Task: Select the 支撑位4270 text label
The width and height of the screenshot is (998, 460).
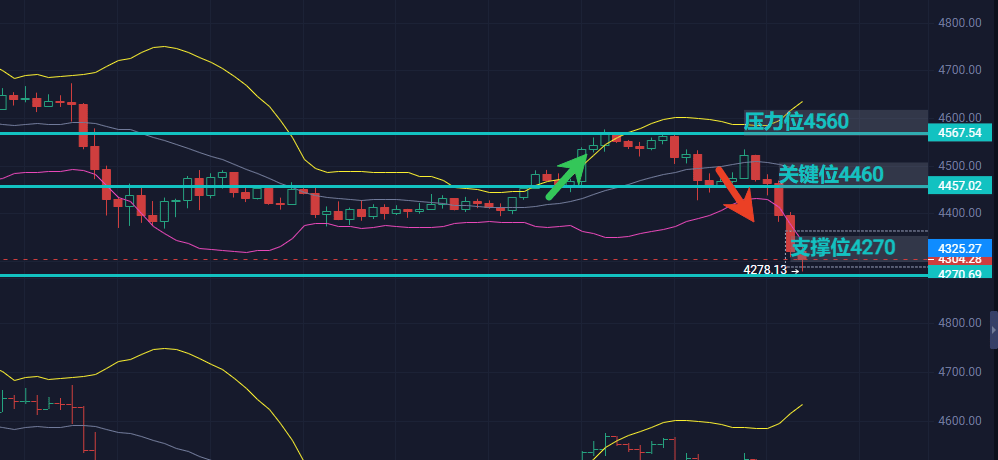Action: tap(843, 247)
